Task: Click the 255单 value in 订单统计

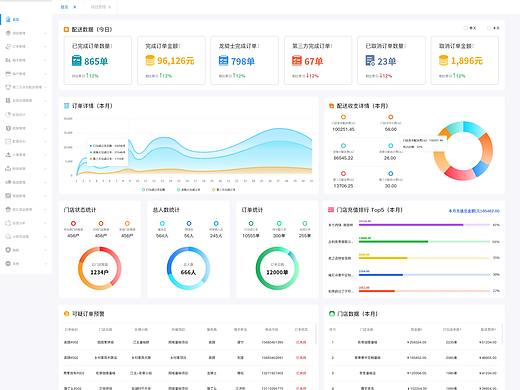Action: click(x=305, y=236)
